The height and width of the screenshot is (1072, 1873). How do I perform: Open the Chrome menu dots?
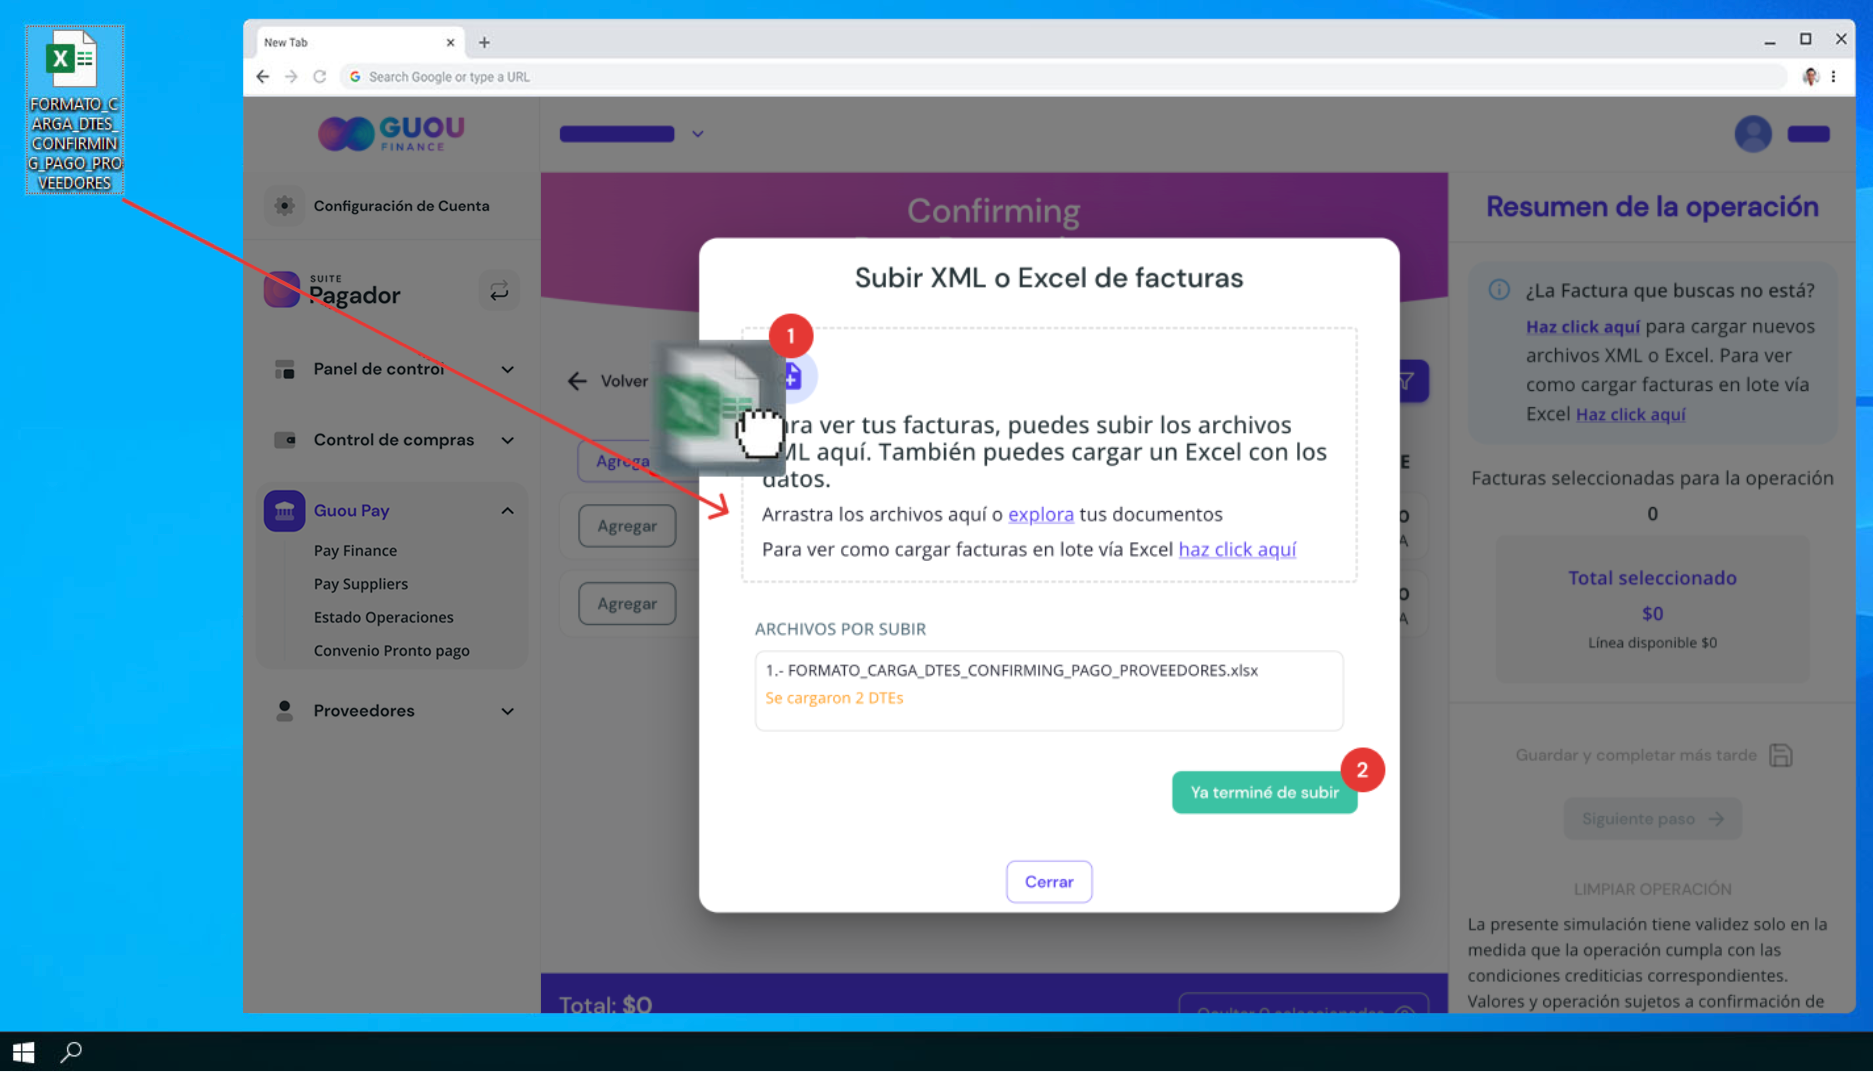click(1834, 77)
